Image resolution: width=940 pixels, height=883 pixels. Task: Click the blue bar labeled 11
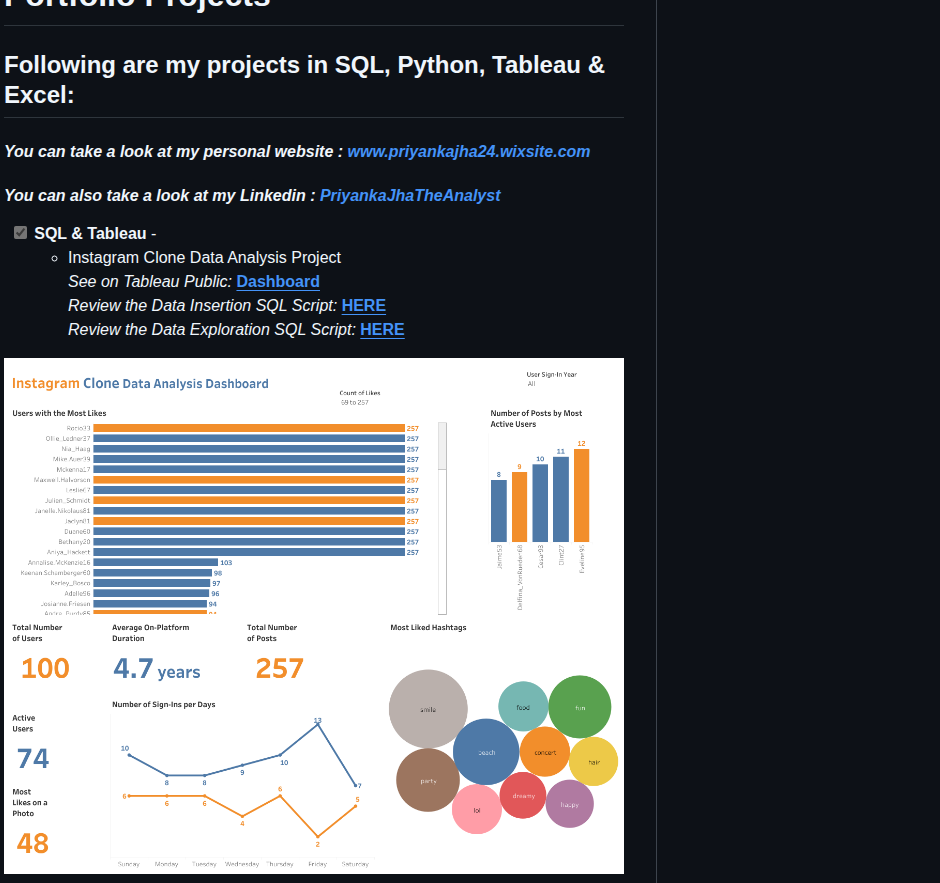click(x=561, y=499)
